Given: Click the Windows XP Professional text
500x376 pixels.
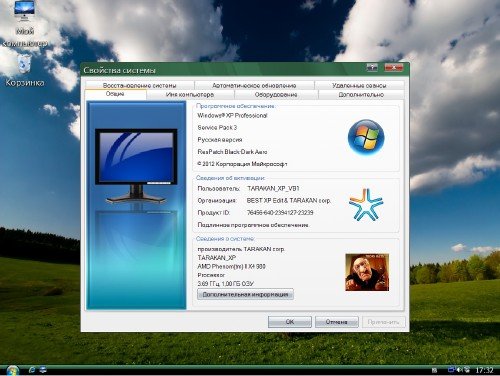Looking at the screenshot, I should click(232, 115).
